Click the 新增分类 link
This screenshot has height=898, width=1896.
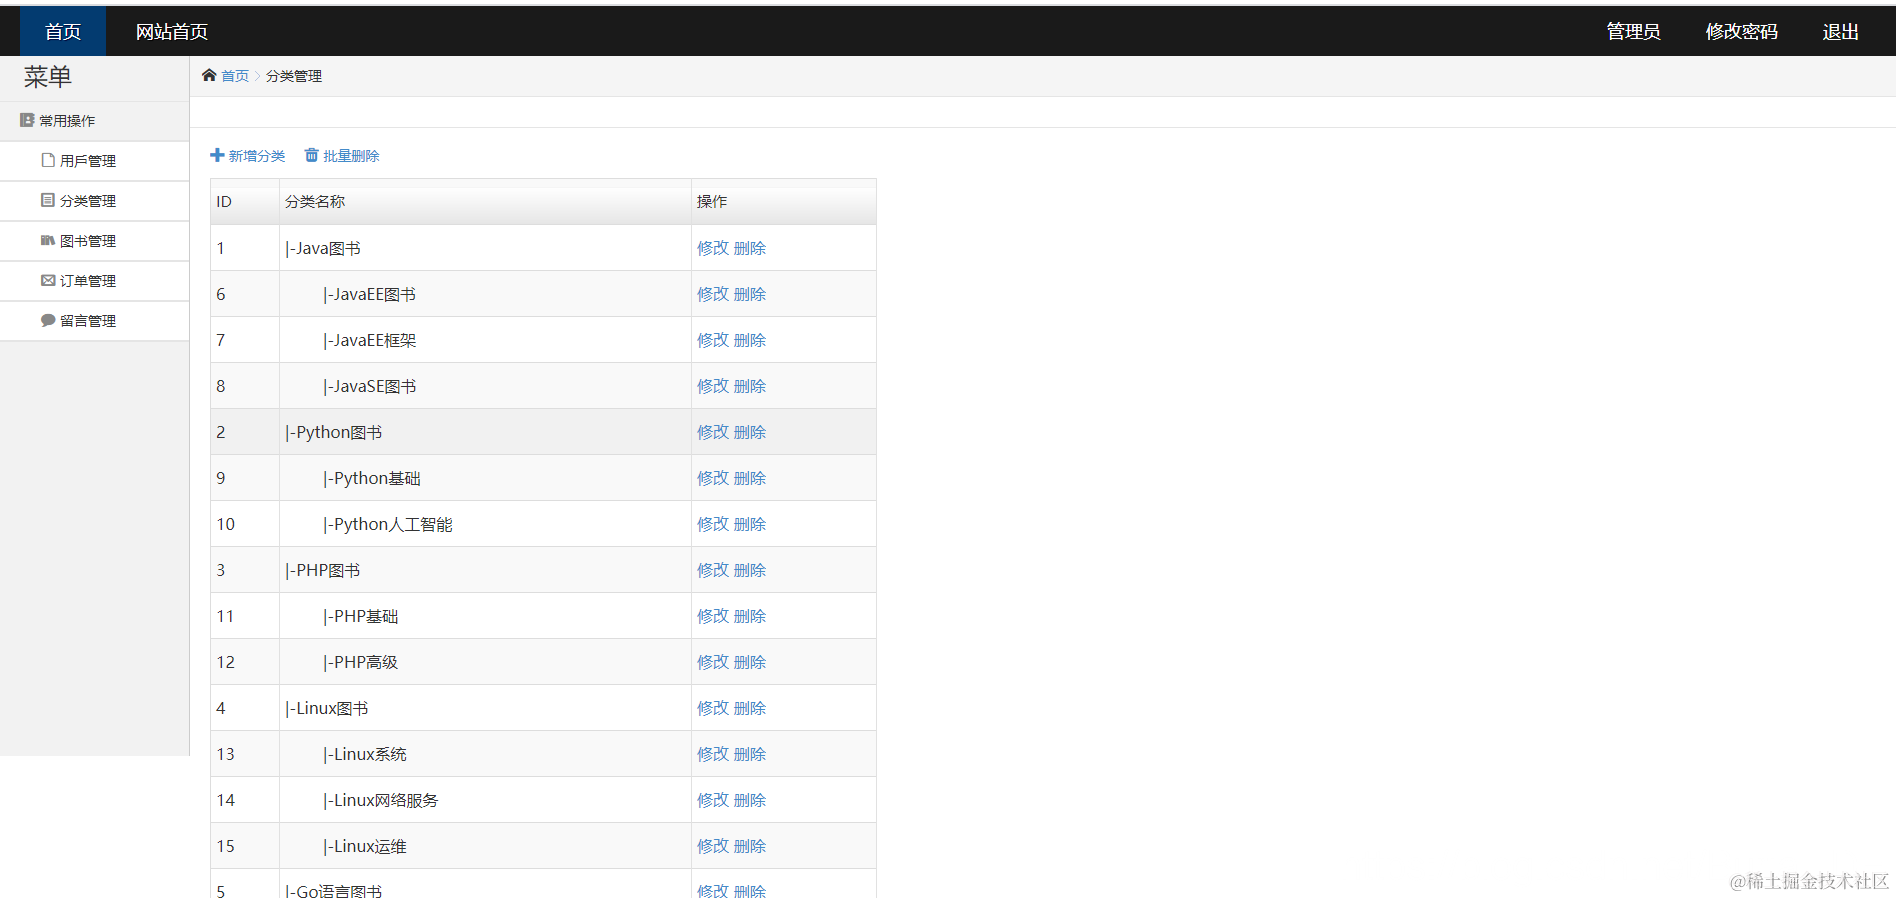[257, 156]
